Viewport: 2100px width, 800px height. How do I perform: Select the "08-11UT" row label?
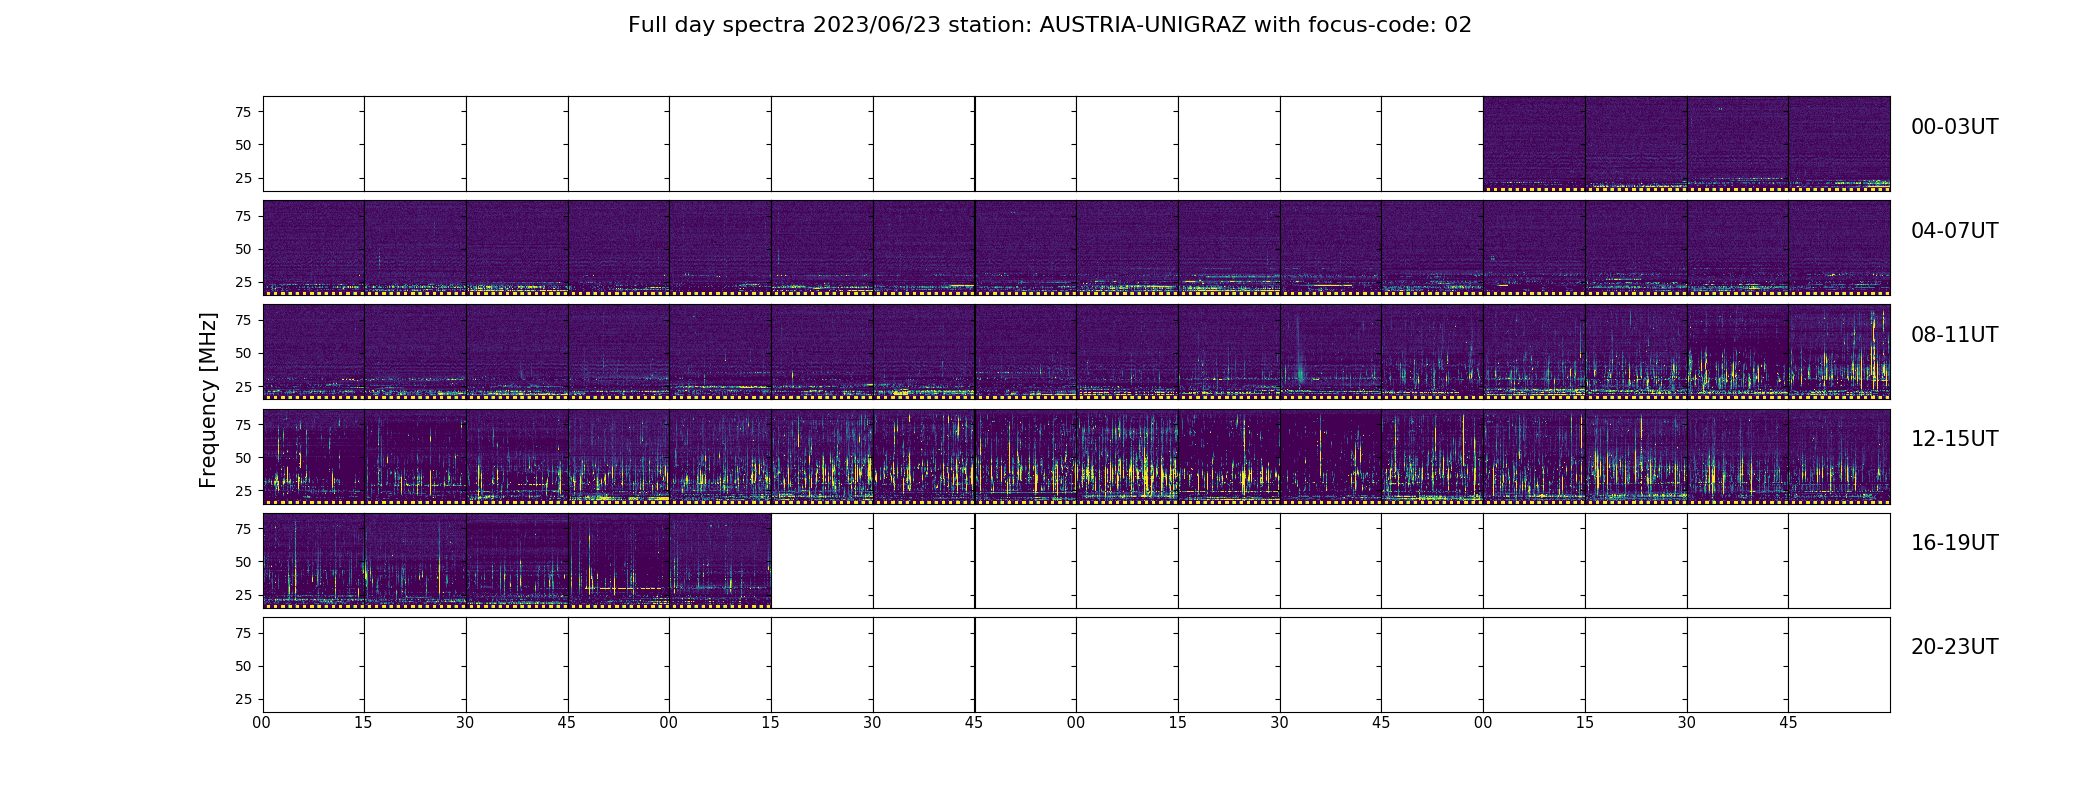[1954, 335]
